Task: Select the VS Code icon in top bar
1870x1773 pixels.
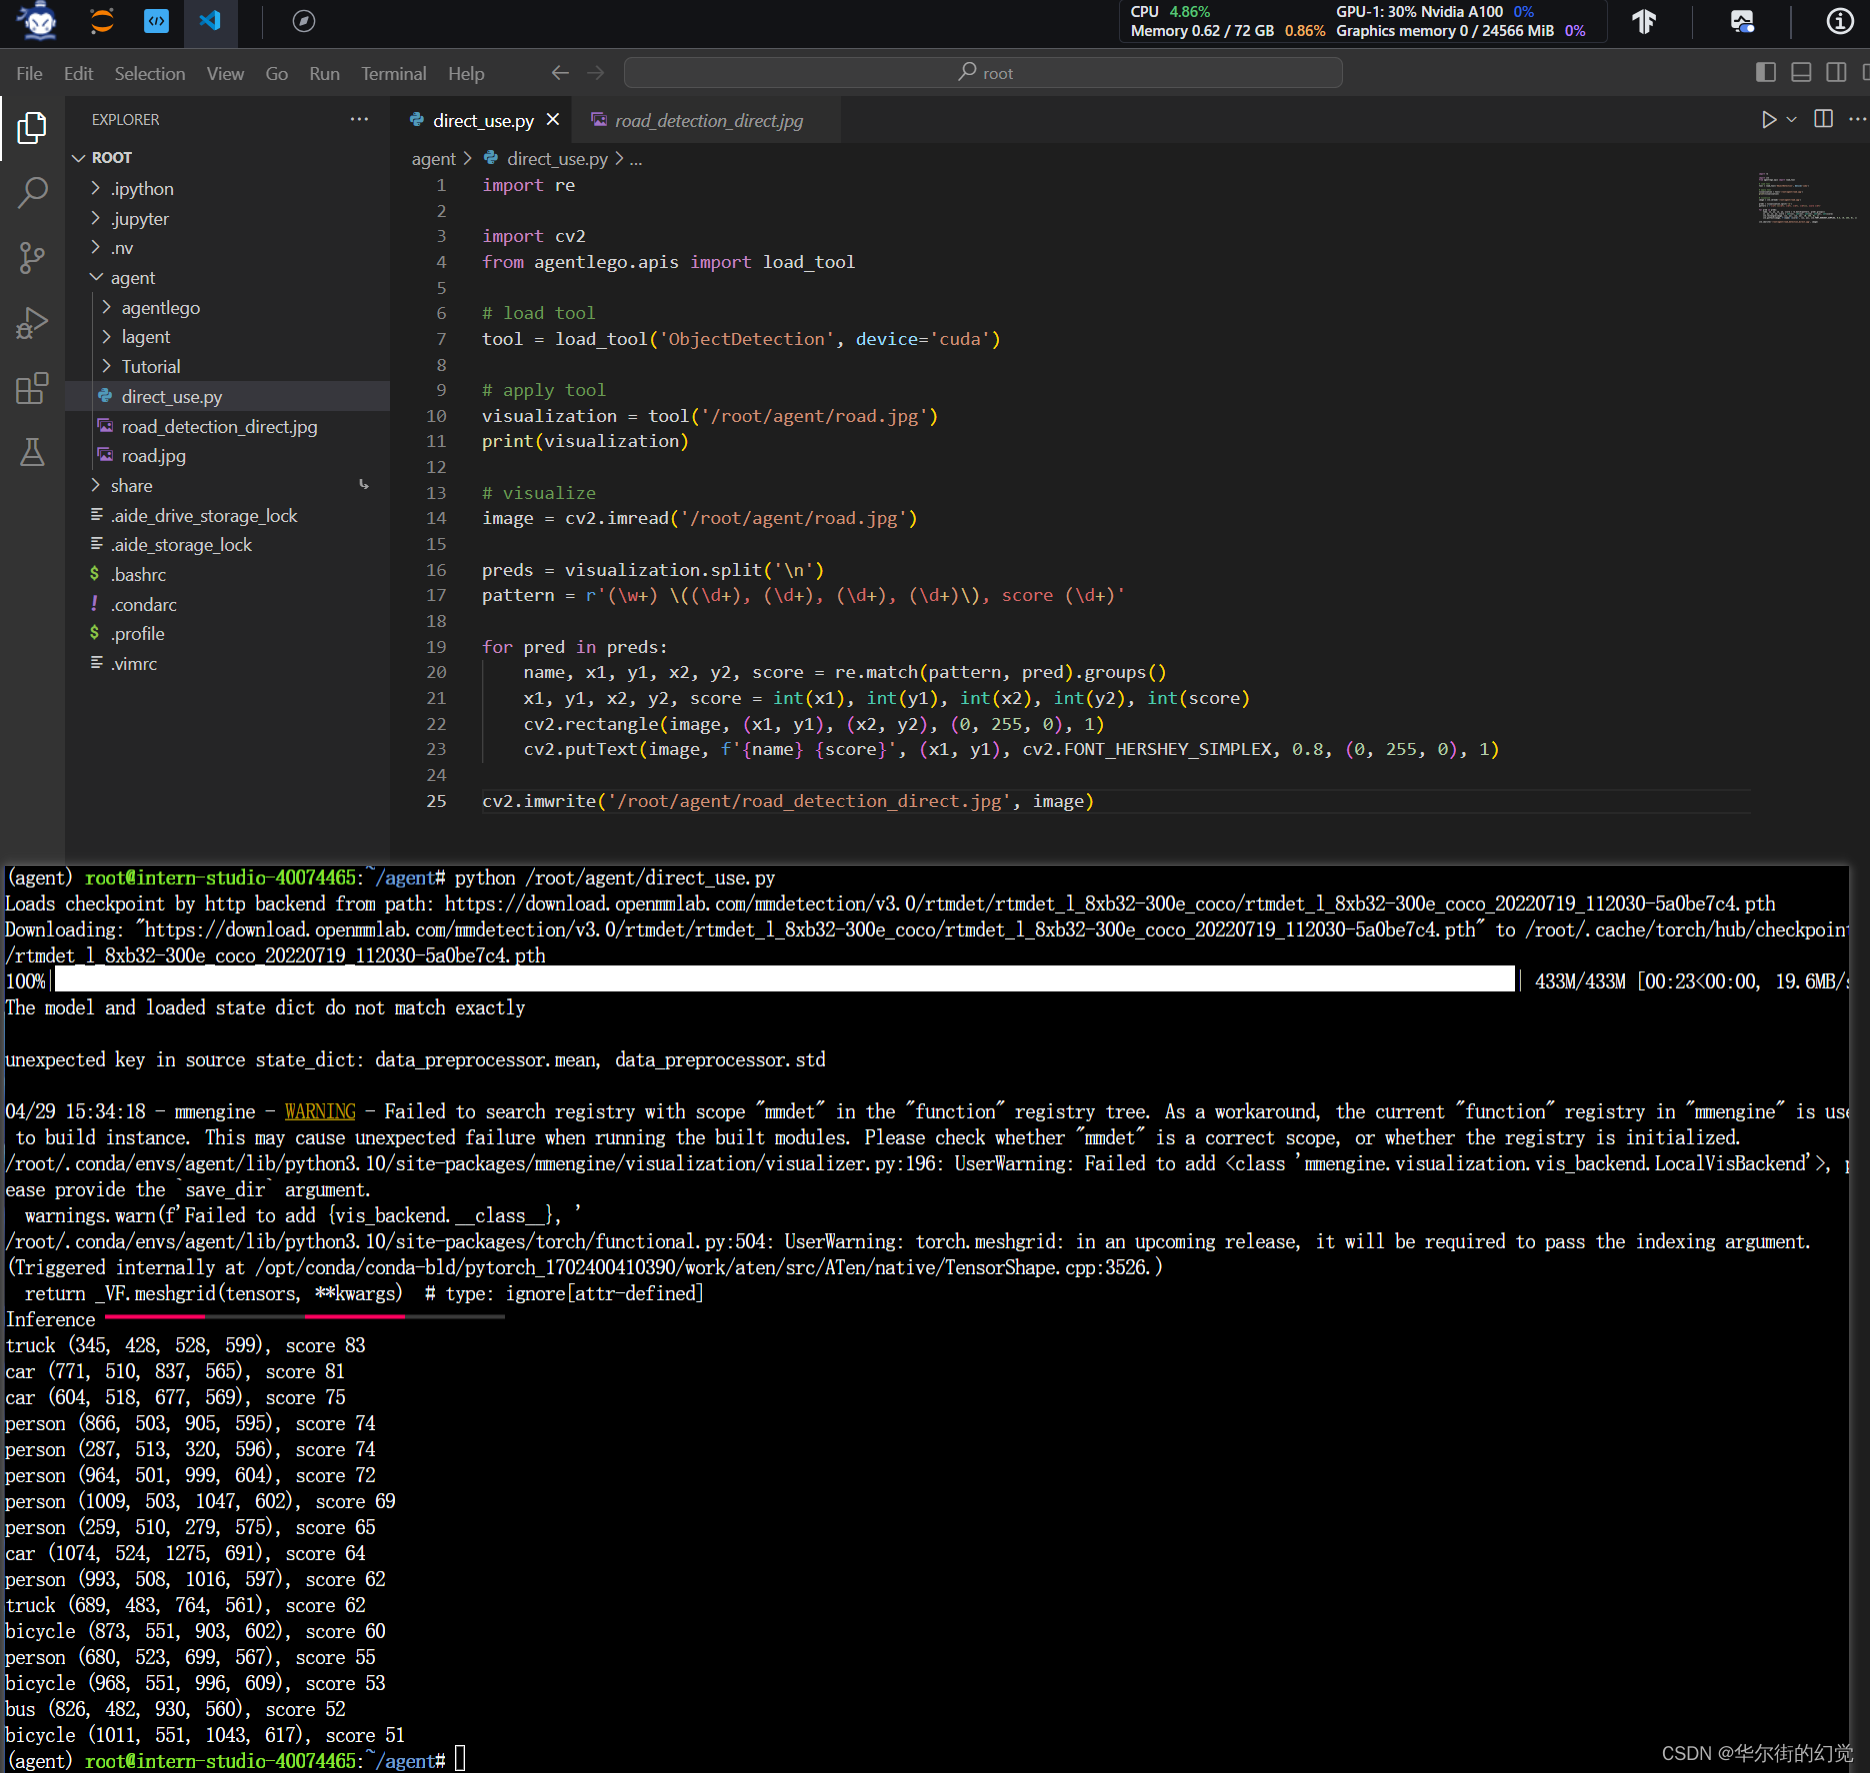Action: [x=210, y=21]
